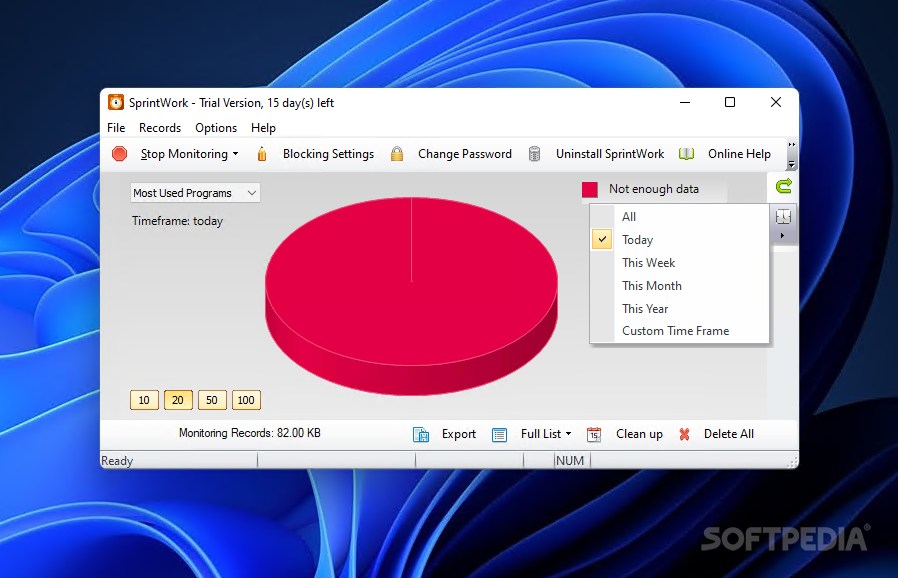898x578 pixels.
Task: Click the red pie chart
Action: click(x=411, y=296)
